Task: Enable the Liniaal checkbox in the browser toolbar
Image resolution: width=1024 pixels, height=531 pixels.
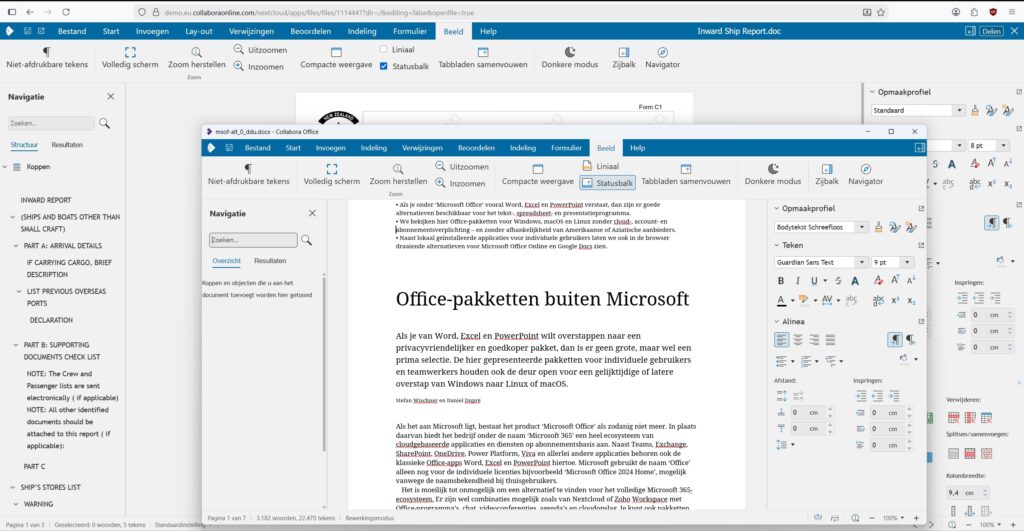Action: click(385, 49)
